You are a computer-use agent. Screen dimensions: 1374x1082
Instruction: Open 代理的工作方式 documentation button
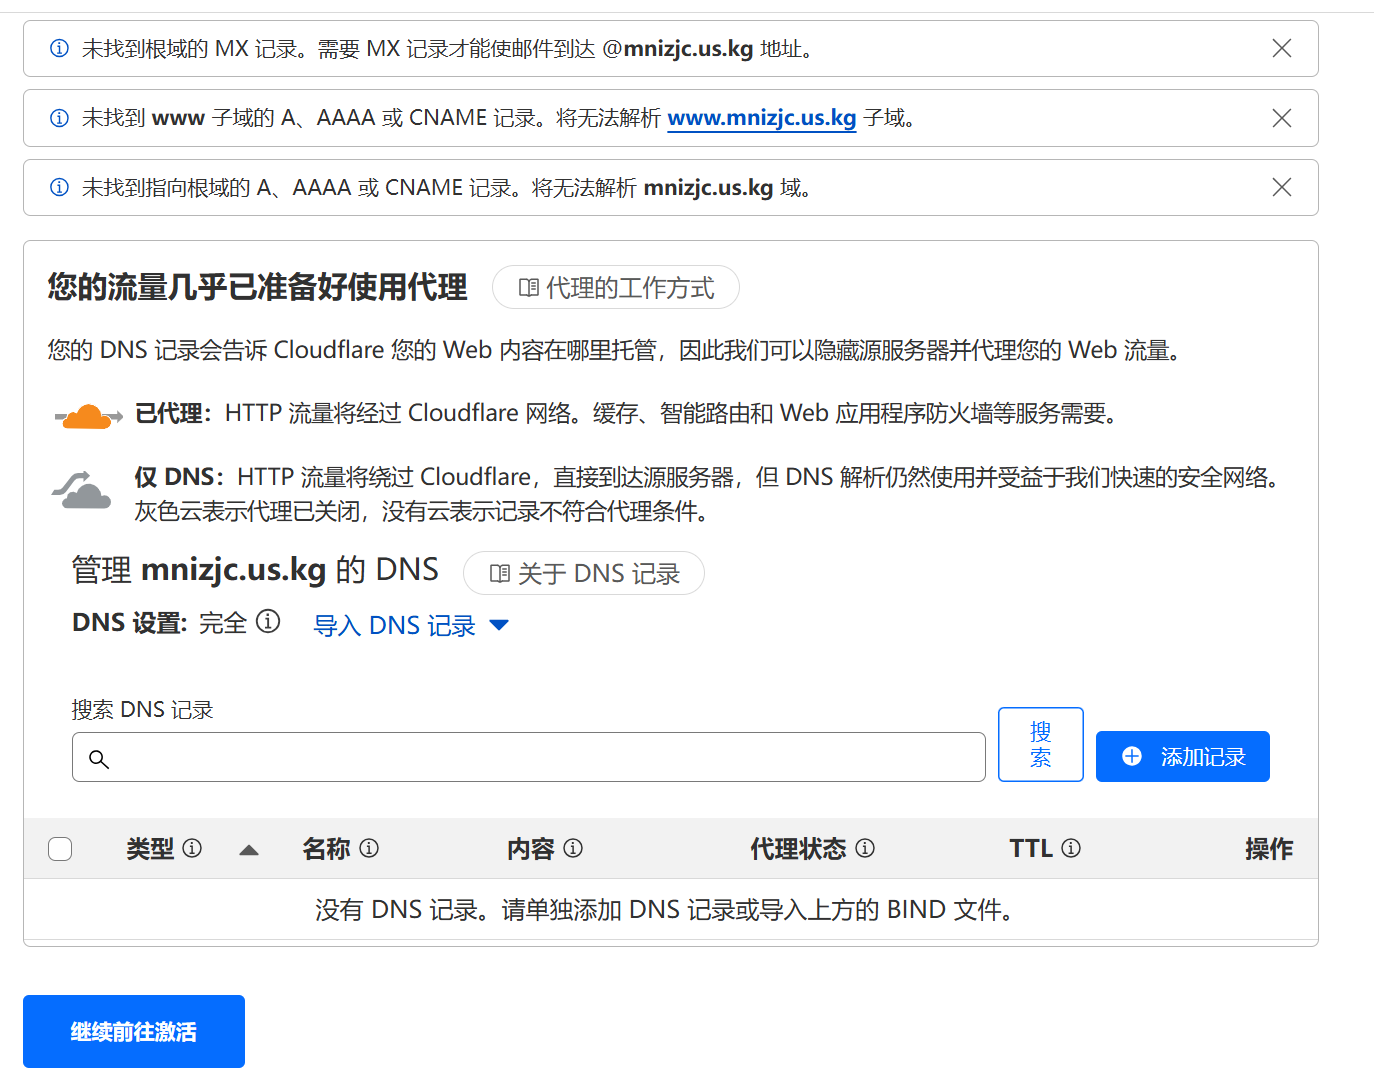pos(616,288)
